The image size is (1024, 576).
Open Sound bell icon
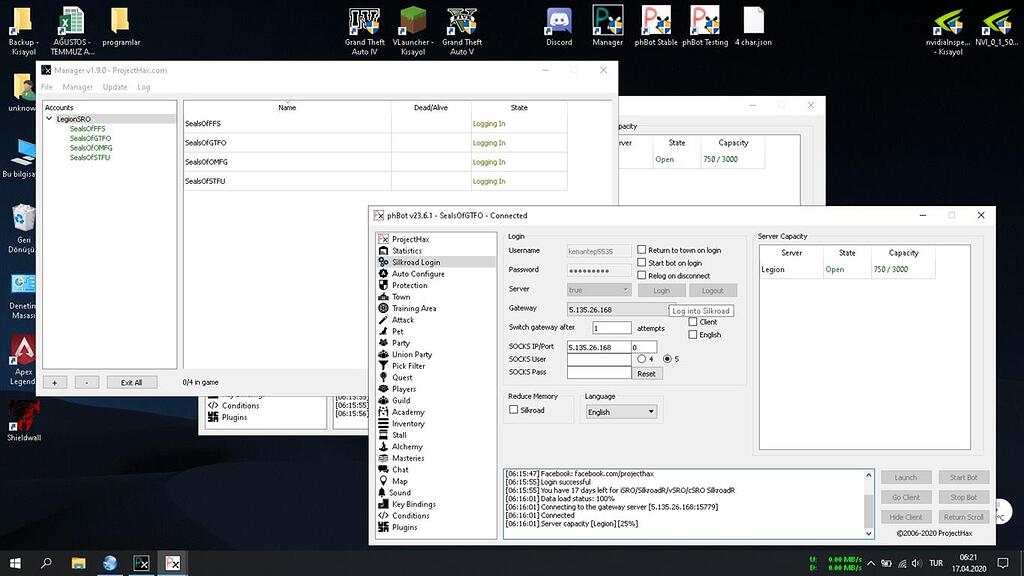(x=383, y=493)
